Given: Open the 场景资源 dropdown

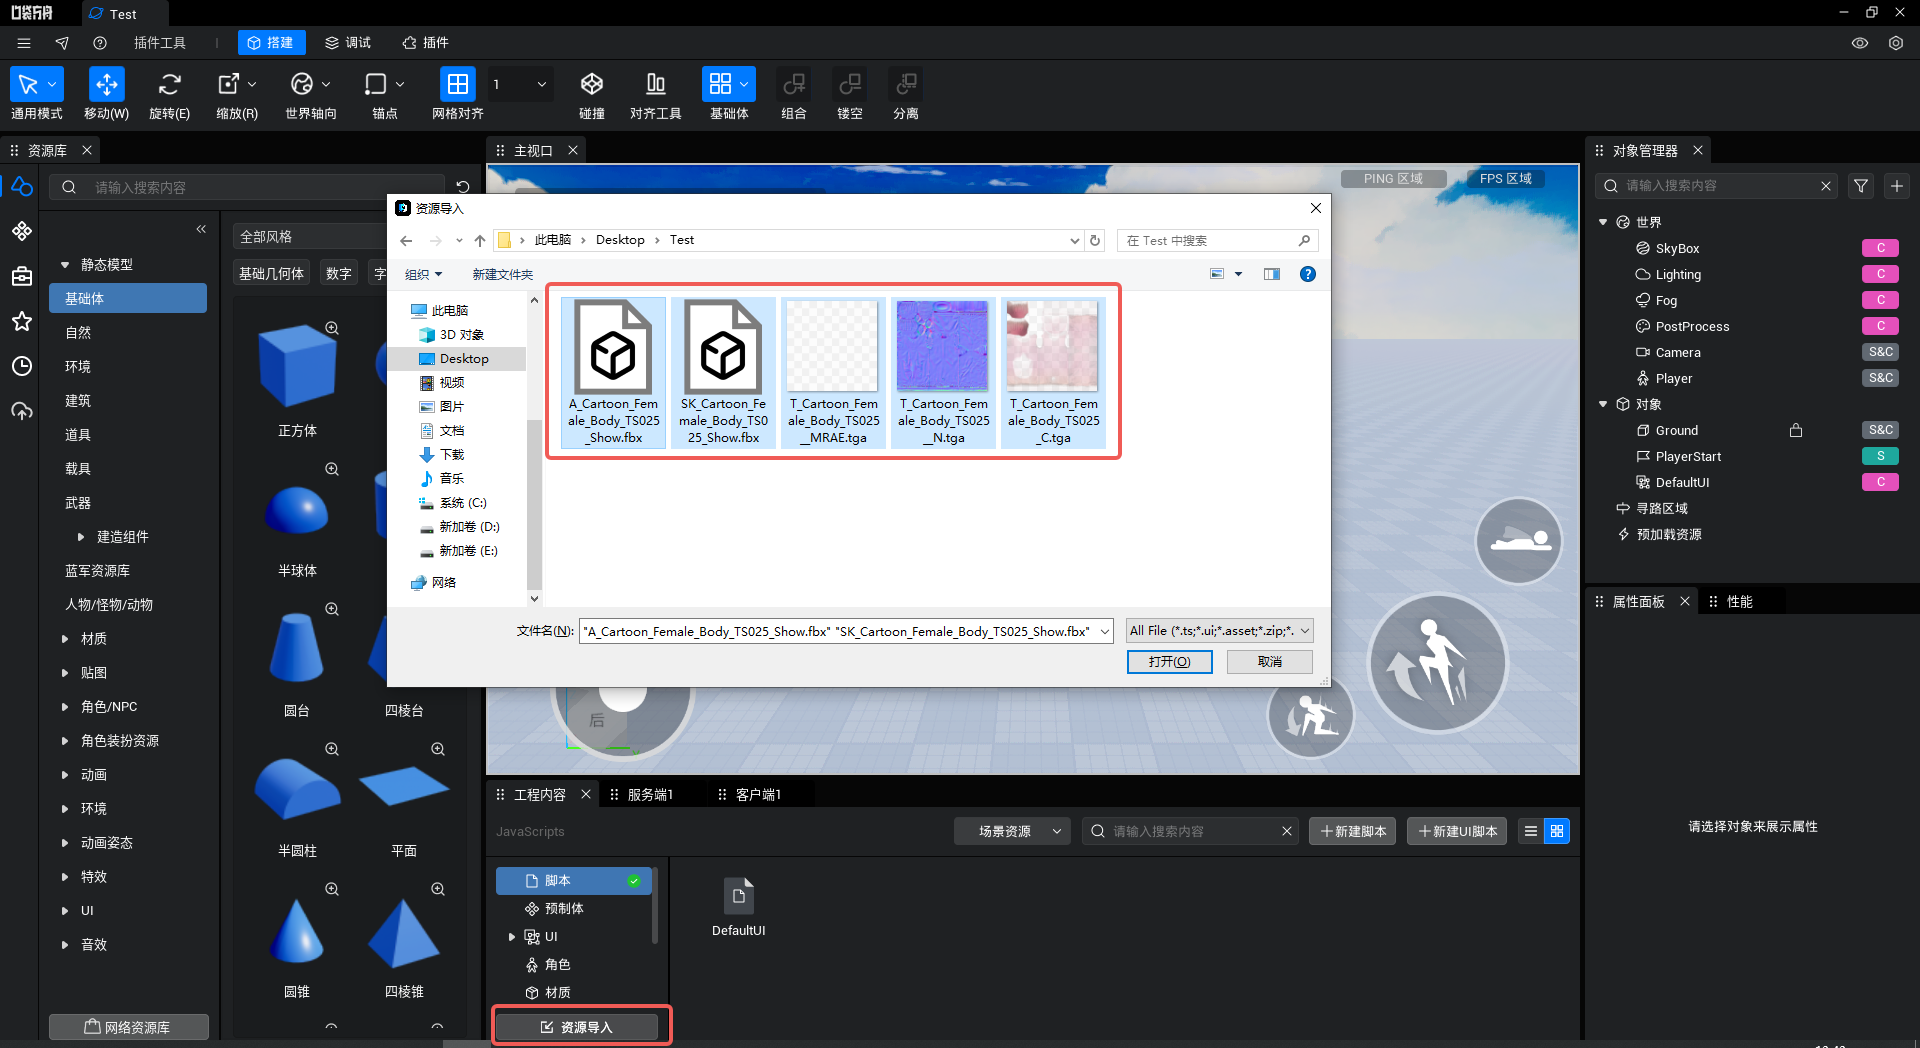Looking at the screenshot, I should (1012, 831).
